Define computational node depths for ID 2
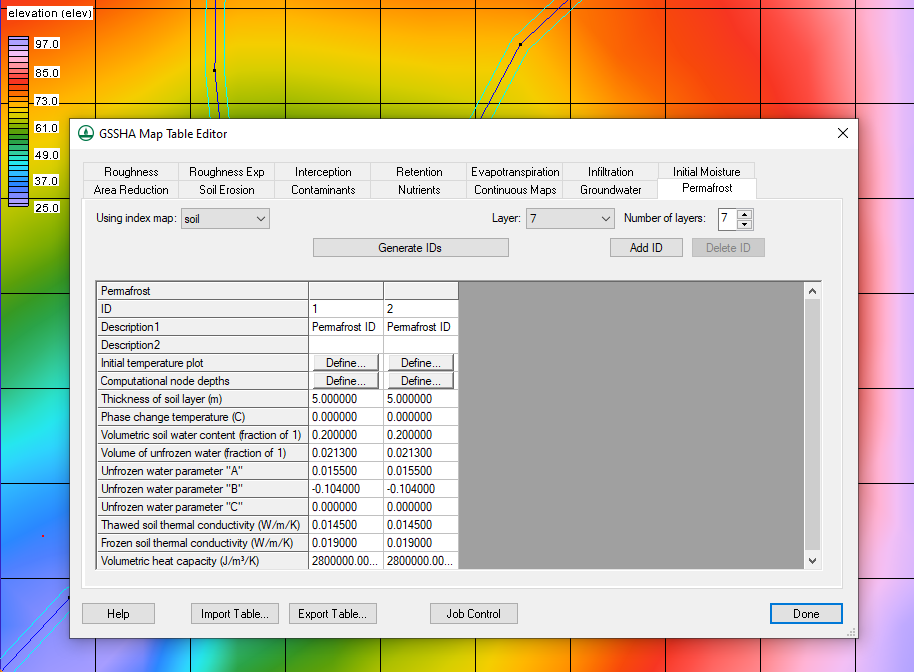Screen dimensions: 914x672 419,380
